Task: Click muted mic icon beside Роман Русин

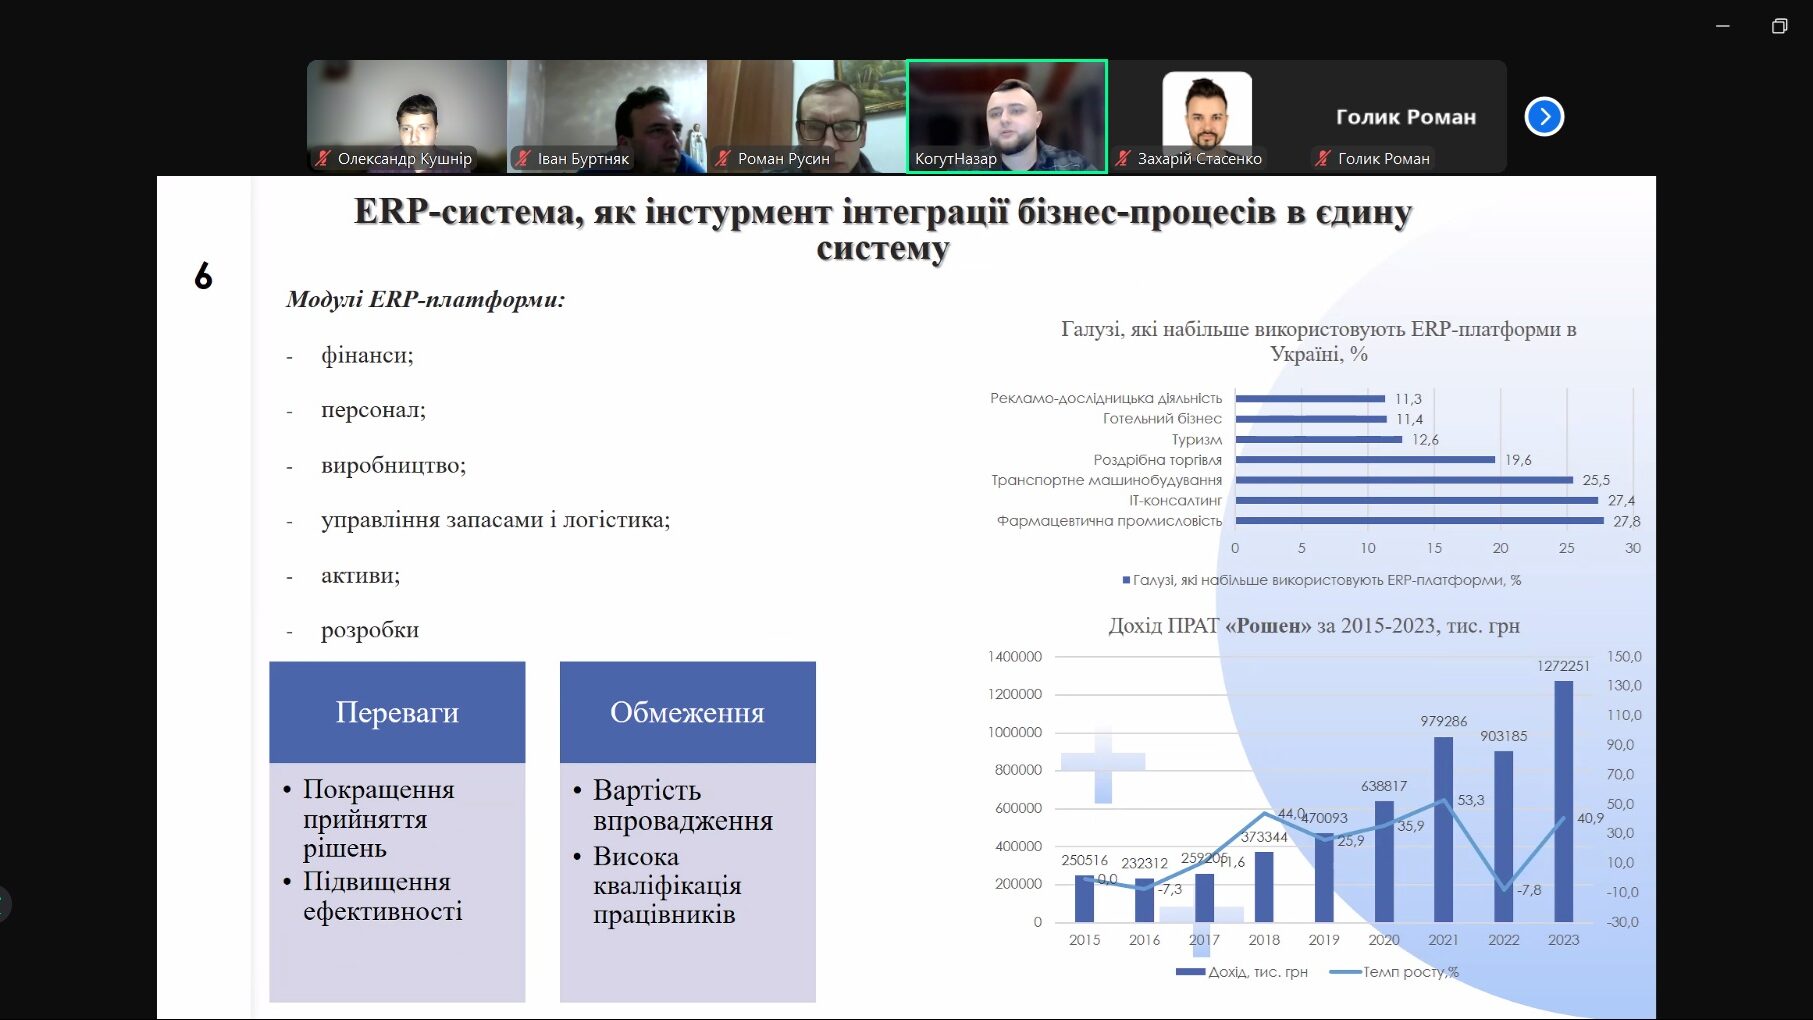Action: coord(723,158)
